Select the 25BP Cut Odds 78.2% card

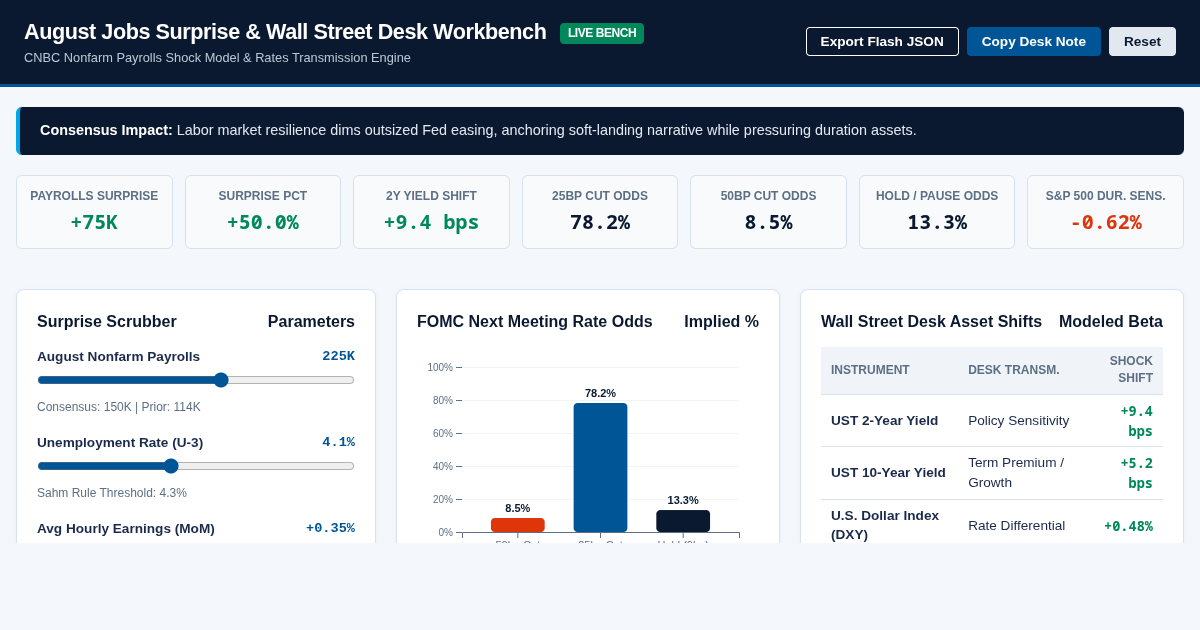600,212
